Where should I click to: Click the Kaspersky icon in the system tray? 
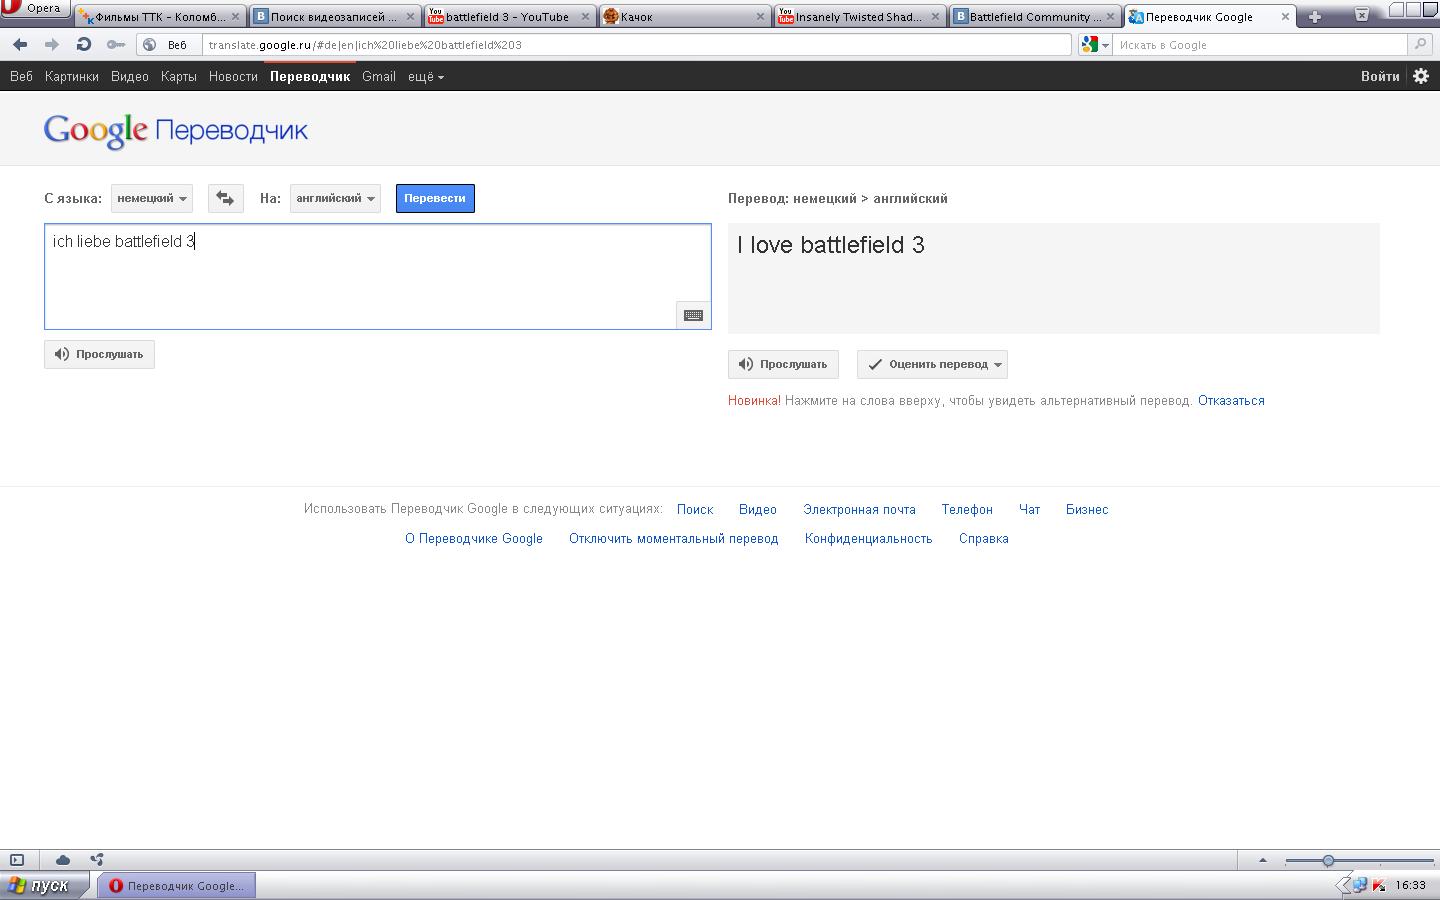coord(1379,885)
